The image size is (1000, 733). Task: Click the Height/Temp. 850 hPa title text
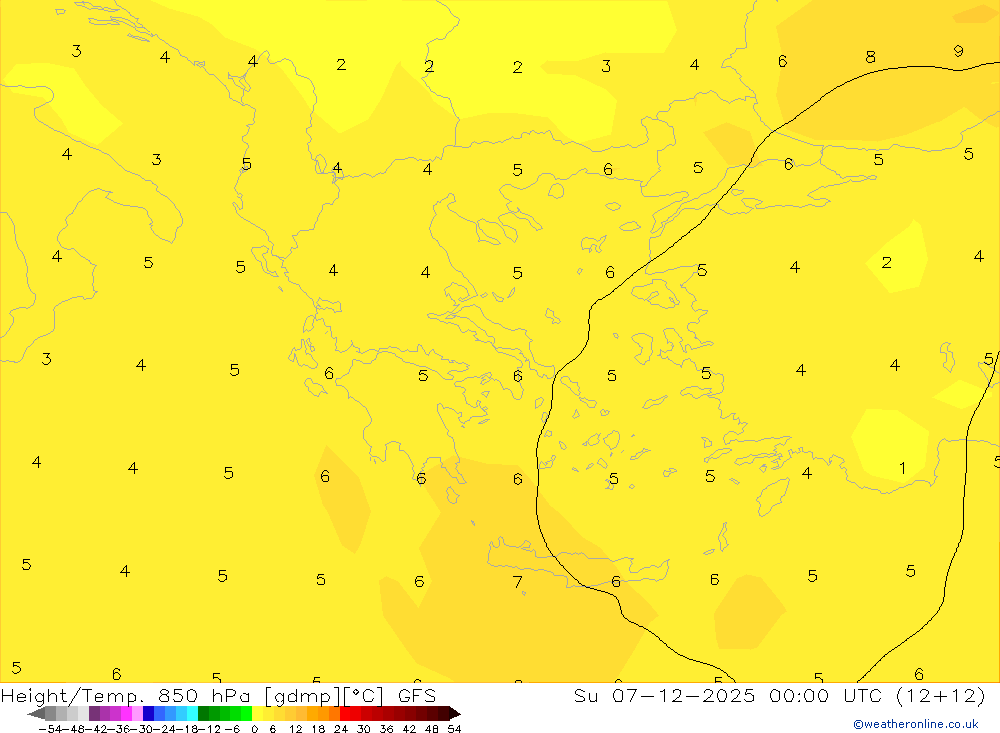pyautogui.click(x=126, y=695)
